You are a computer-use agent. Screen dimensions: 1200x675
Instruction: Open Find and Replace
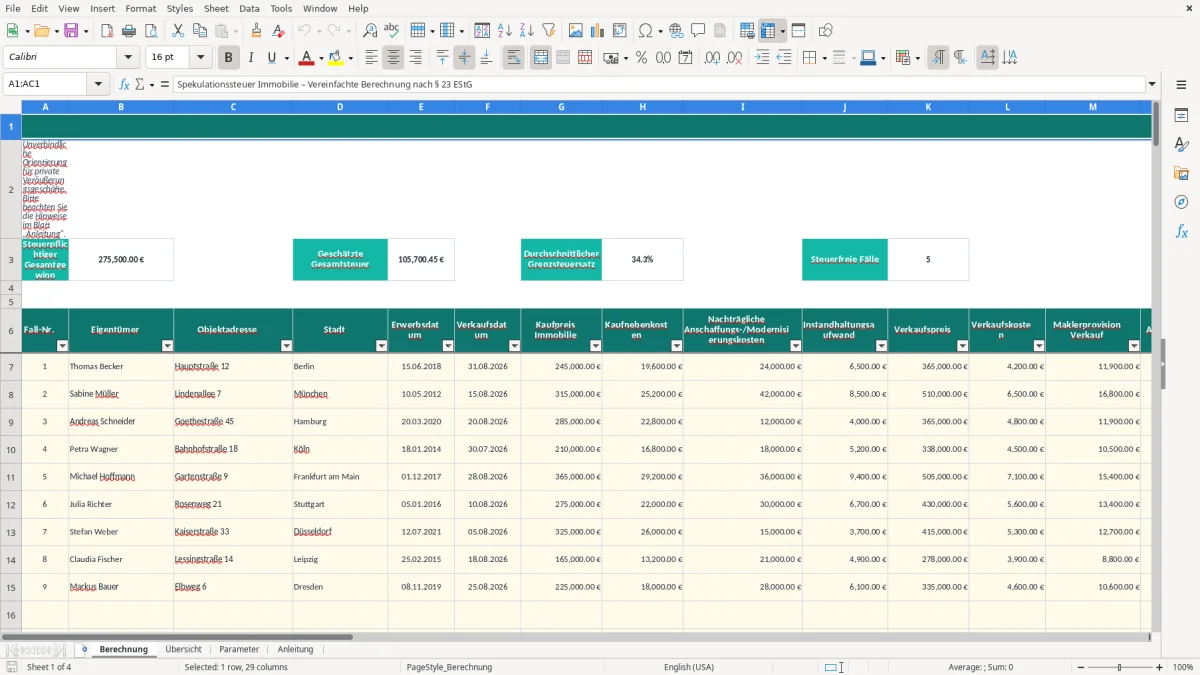370,31
